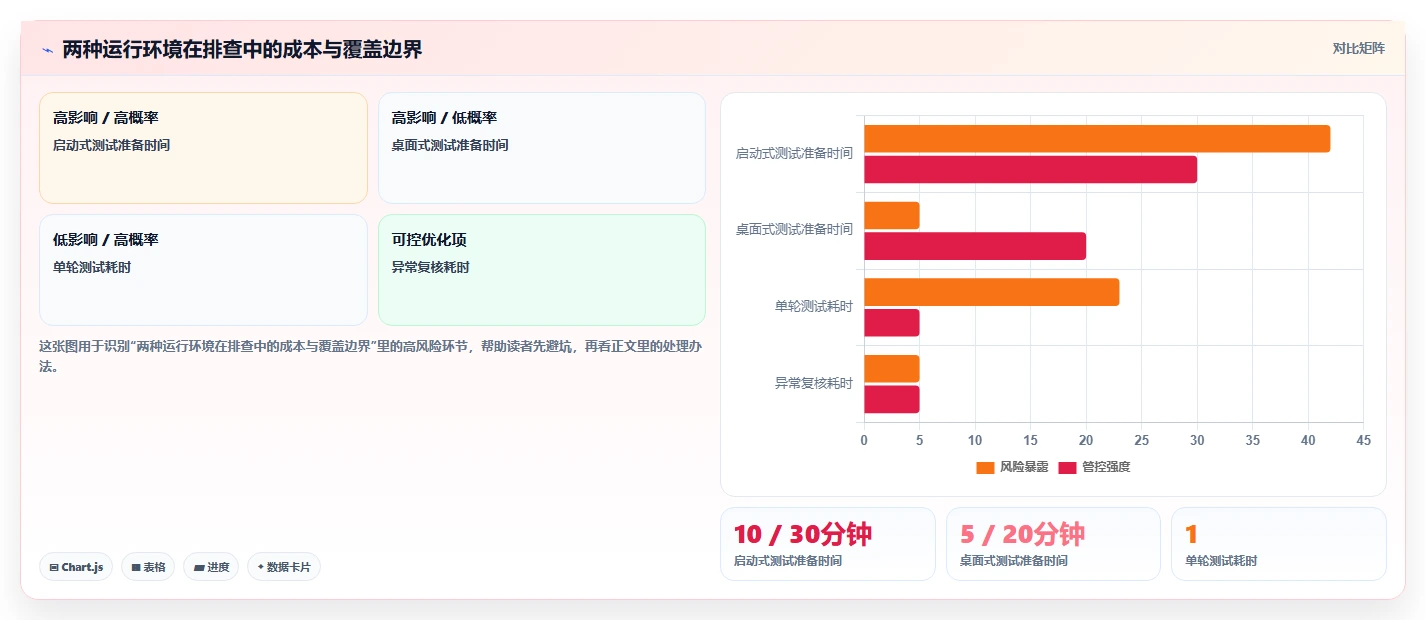Screen dimensions: 1426x620
Task: Click red bar for 异常复核耗时
Action: tap(891, 399)
